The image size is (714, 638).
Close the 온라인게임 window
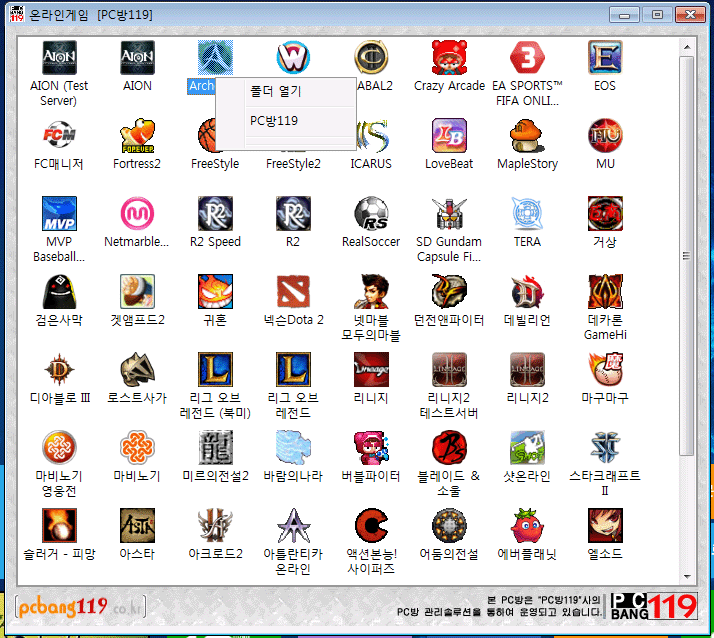[690, 15]
